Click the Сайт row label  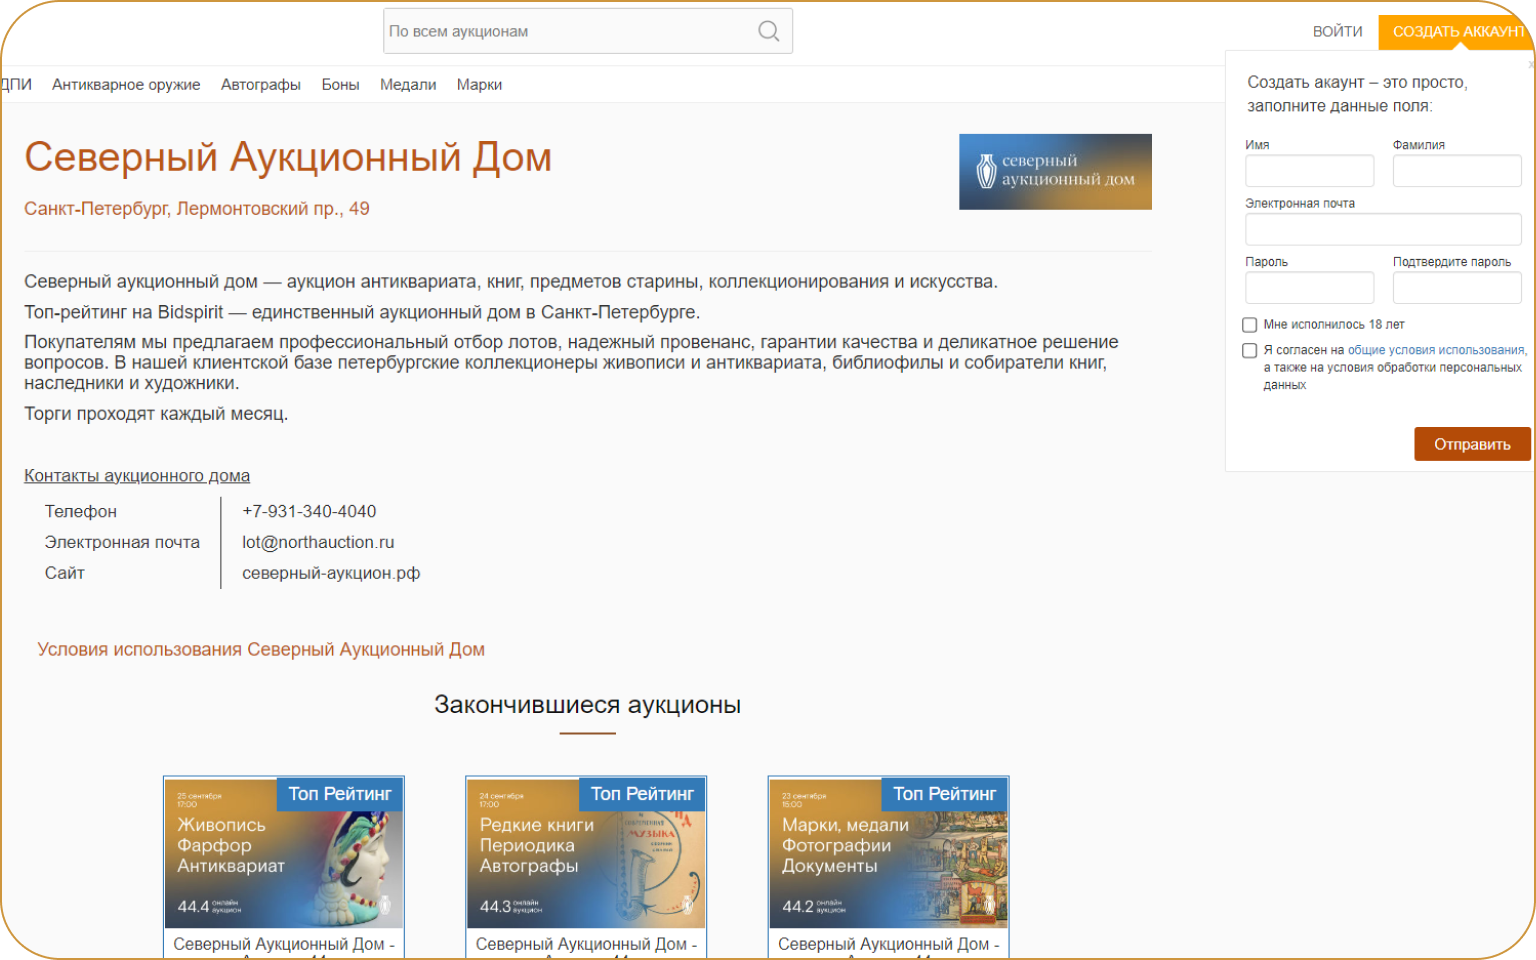tap(65, 573)
